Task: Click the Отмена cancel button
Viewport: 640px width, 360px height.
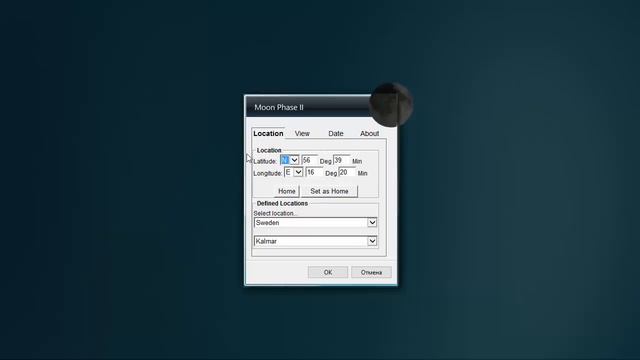Action: [371, 272]
